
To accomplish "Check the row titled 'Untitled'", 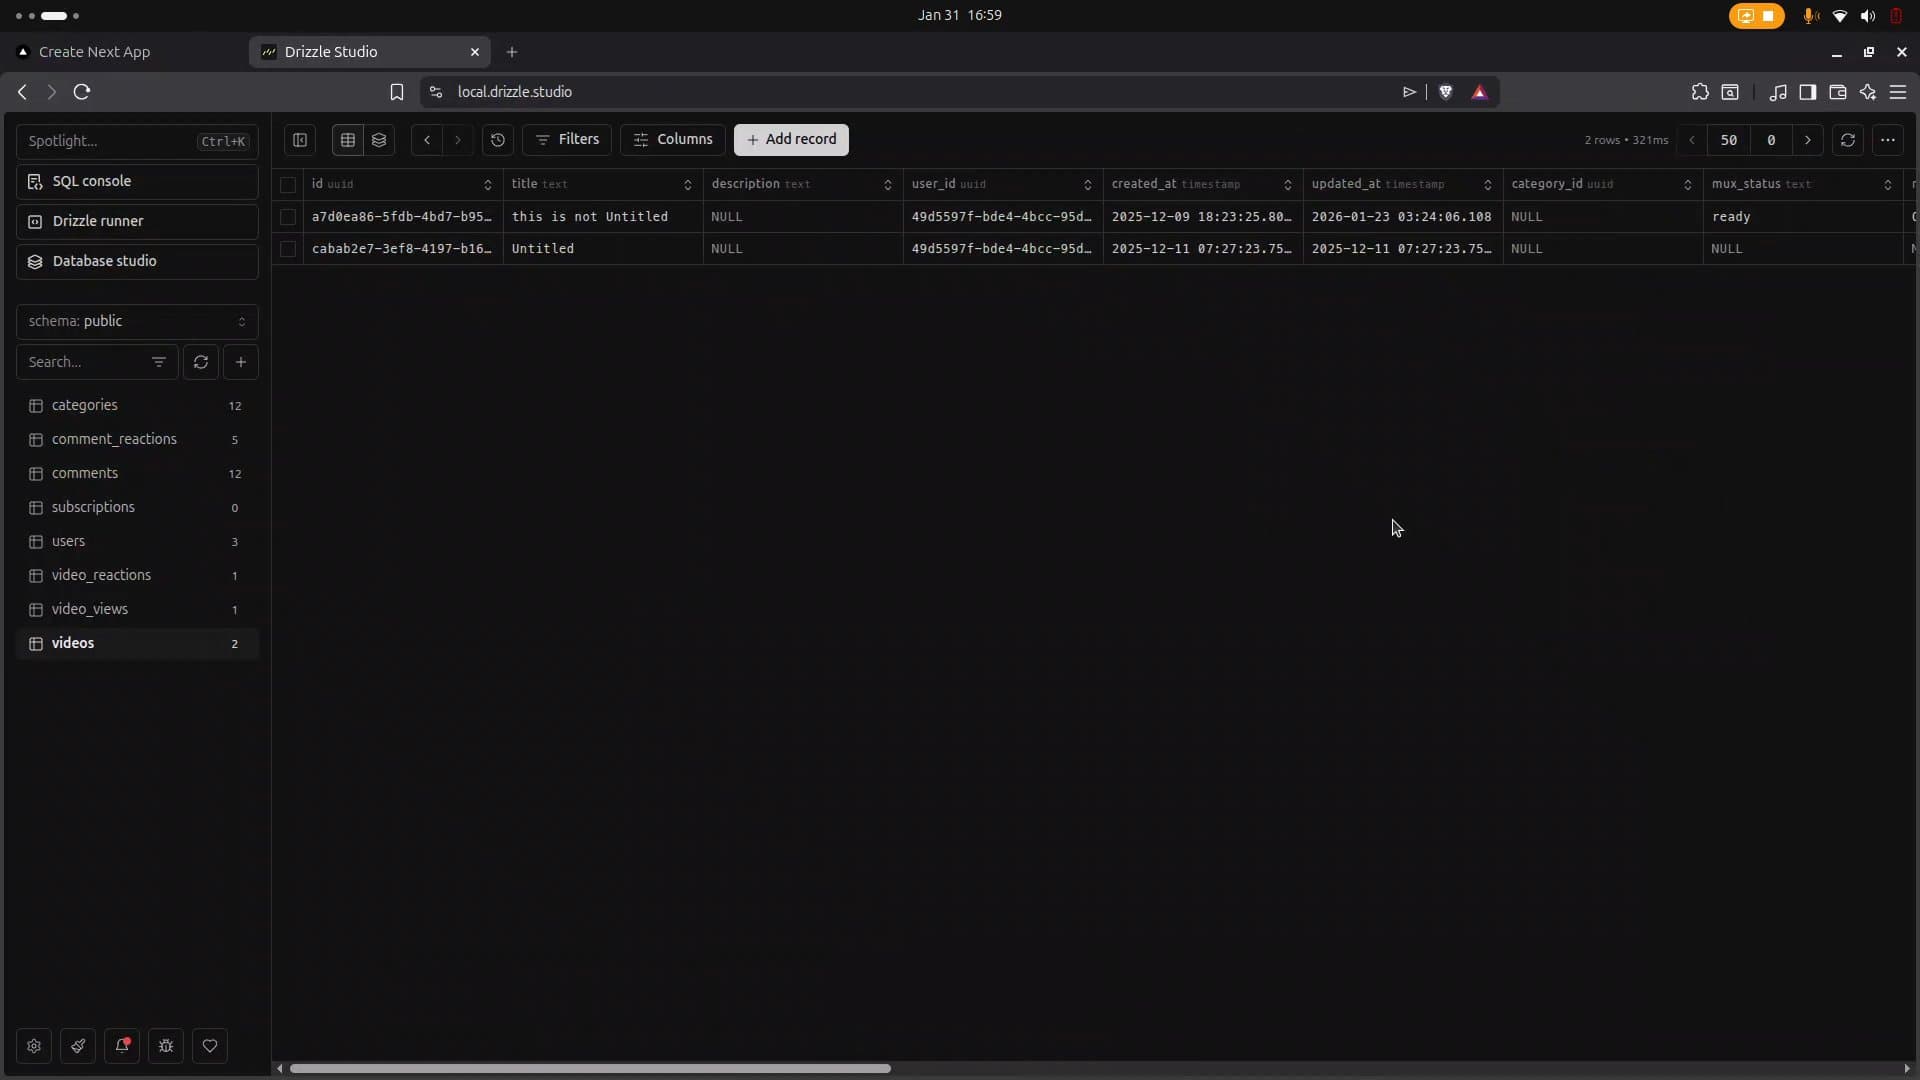I will pyautogui.click(x=288, y=249).
